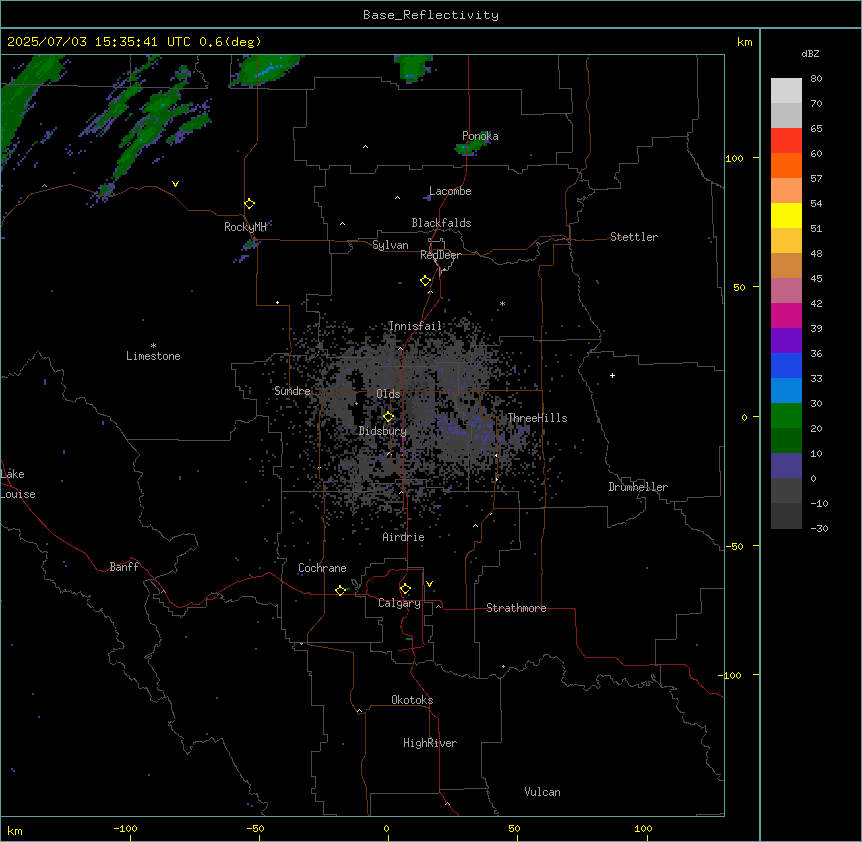Image resolution: width=862 pixels, height=842 pixels.
Task: Pick the red 65-60 dBZ legend swatch
Action: 786,140
